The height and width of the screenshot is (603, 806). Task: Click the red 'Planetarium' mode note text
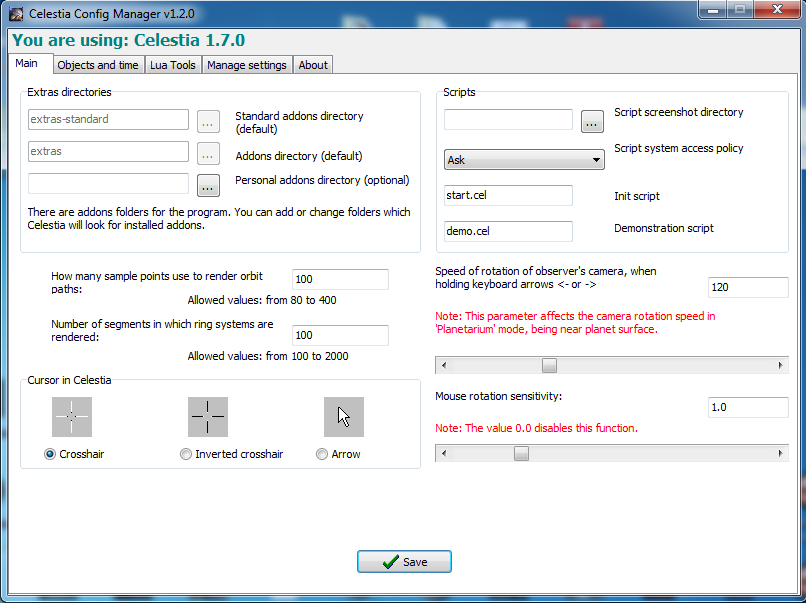[x=575, y=323]
